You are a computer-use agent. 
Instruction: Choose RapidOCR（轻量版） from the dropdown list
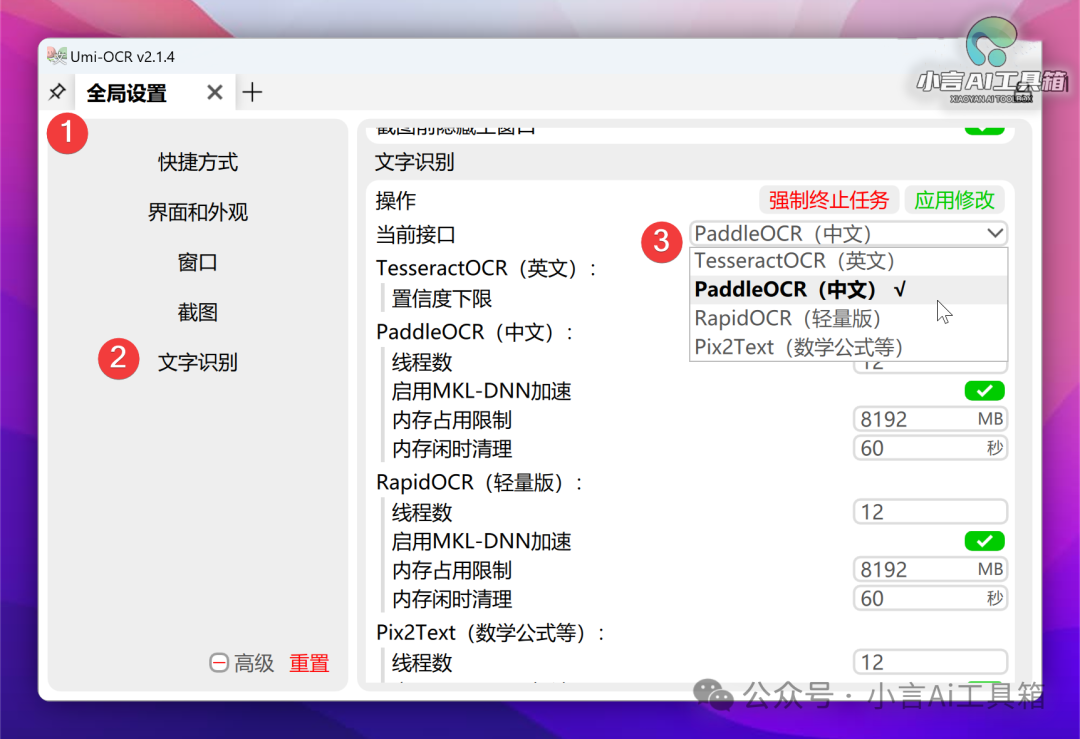pyautogui.click(x=849, y=319)
